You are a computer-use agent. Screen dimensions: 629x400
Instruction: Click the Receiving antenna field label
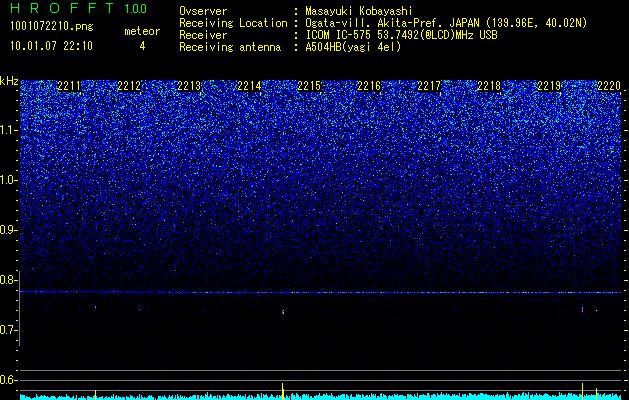click(x=230, y=47)
